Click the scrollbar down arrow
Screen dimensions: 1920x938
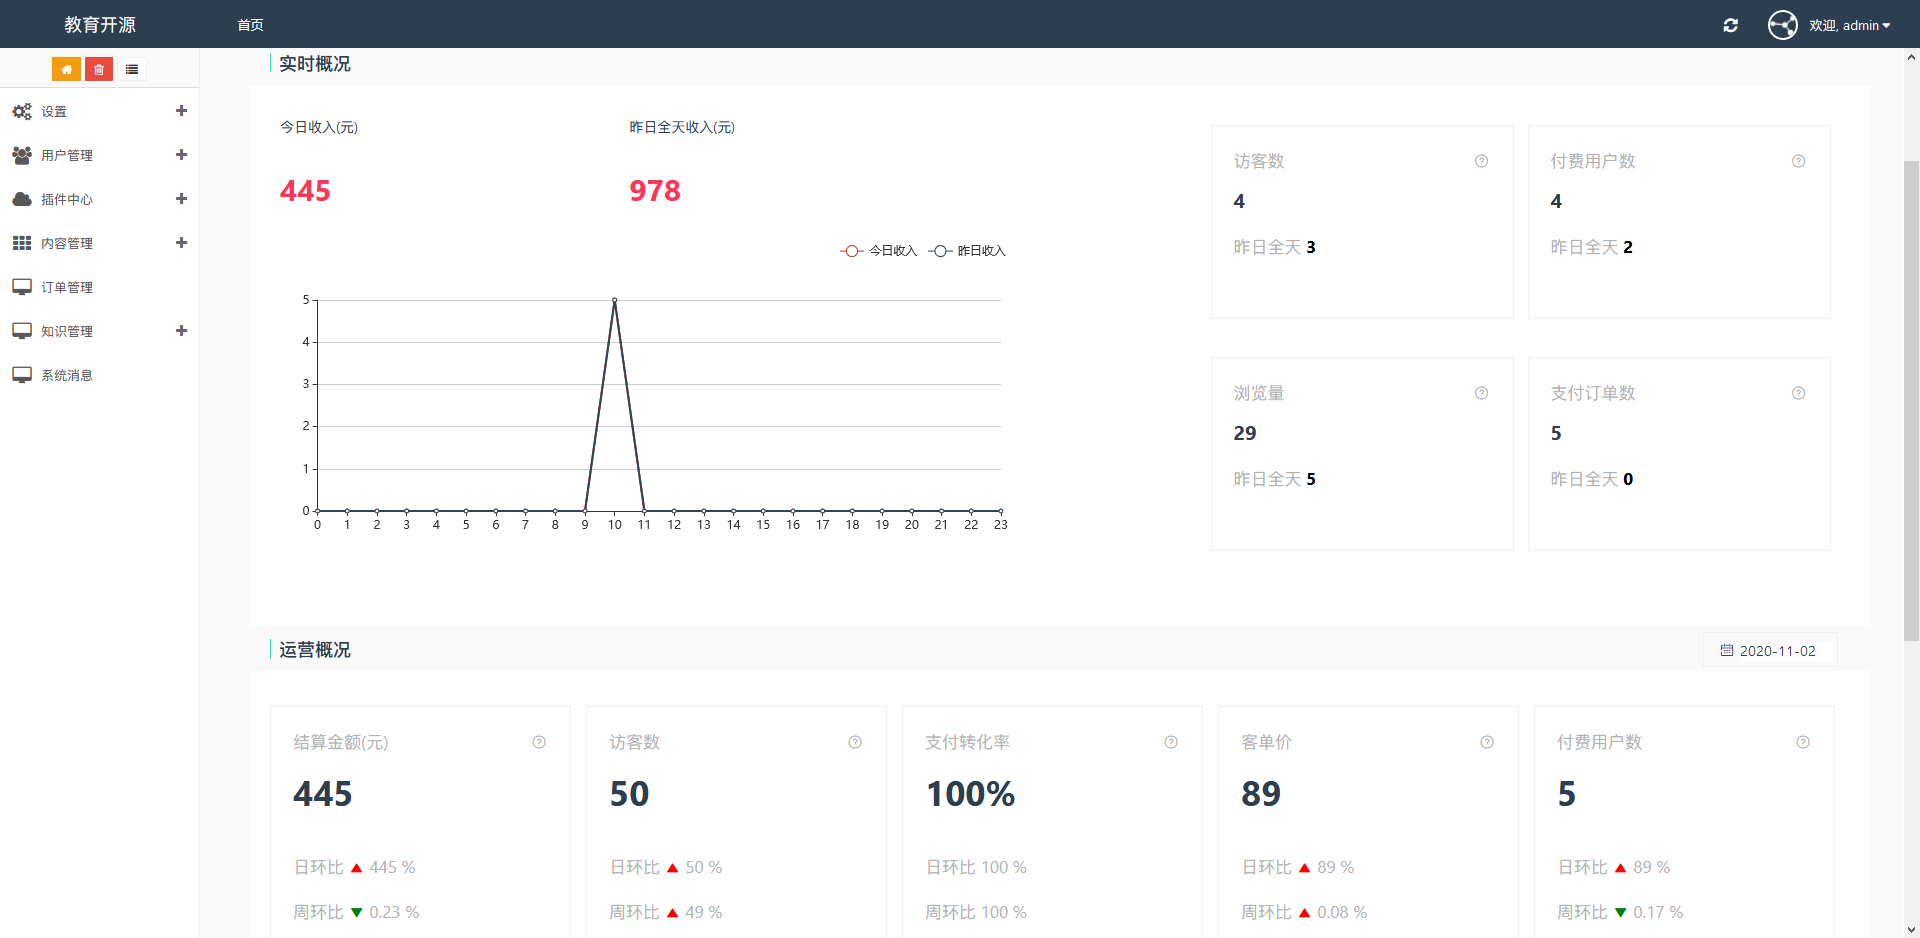coord(1911,930)
